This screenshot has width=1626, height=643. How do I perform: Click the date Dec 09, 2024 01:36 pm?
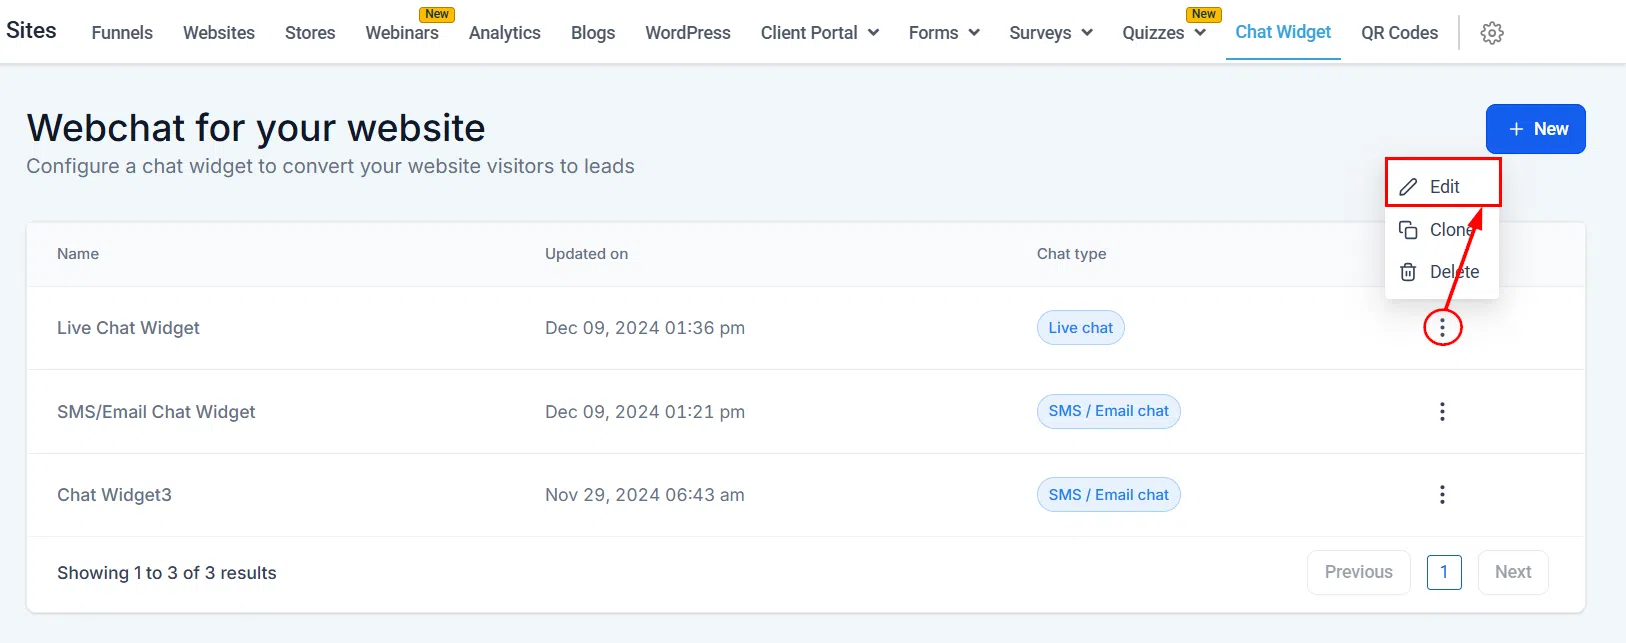645,328
